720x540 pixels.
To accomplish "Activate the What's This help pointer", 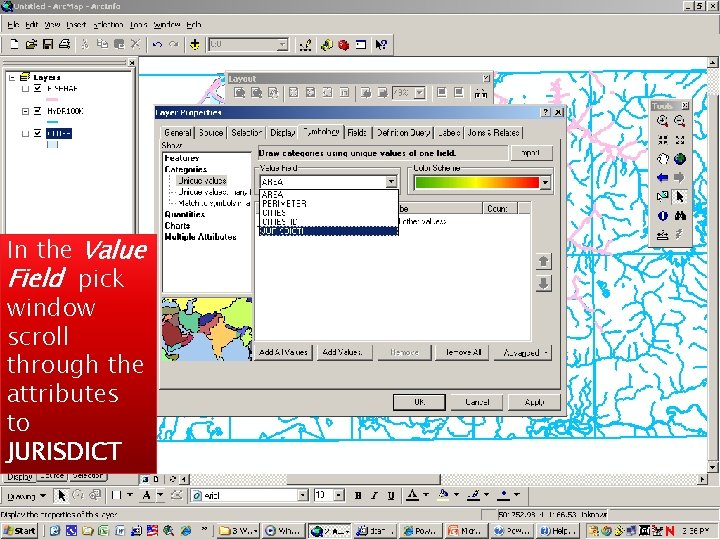I will pos(381,45).
